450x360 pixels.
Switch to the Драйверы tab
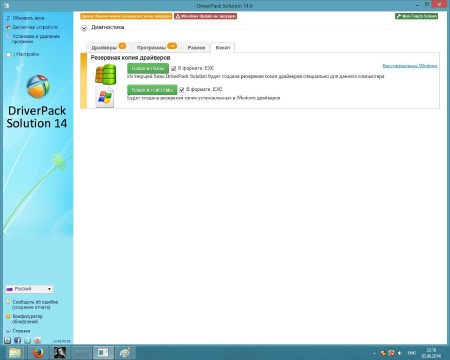(108, 47)
